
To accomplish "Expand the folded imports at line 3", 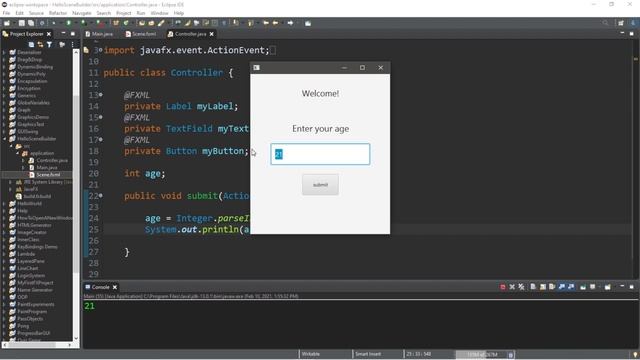I will pyautogui.click(x=101, y=50).
